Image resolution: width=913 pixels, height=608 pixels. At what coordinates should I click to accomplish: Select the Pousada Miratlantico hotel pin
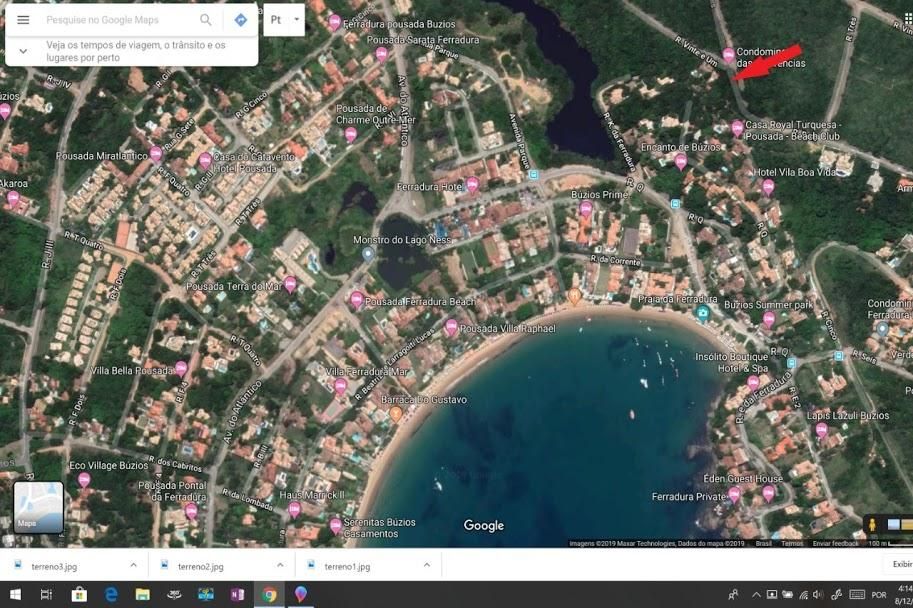click(155, 154)
